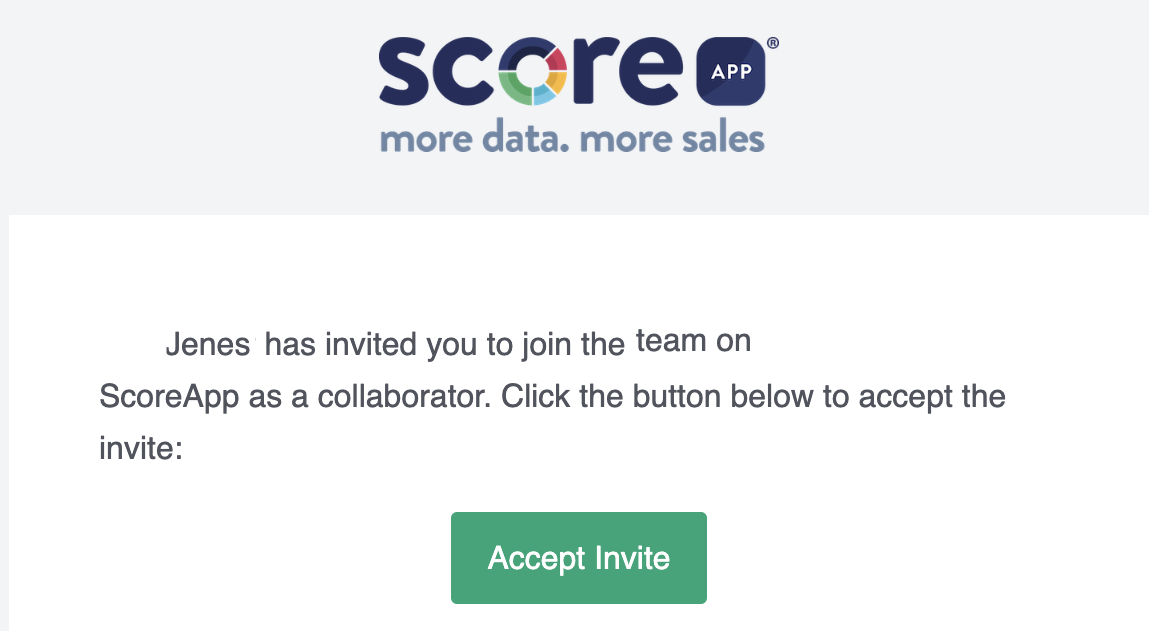Click the registered trademark symbol
This screenshot has height=631, width=1149.
pos(772,43)
